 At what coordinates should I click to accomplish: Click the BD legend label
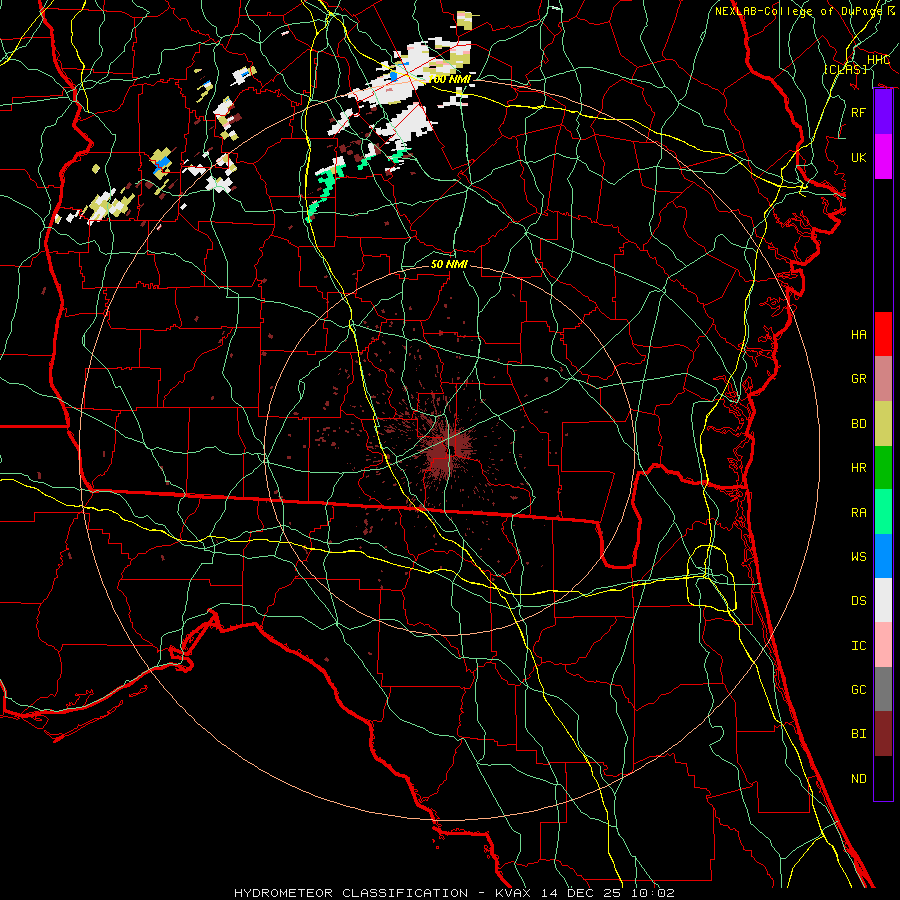pyautogui.click(x=859, y=424)
